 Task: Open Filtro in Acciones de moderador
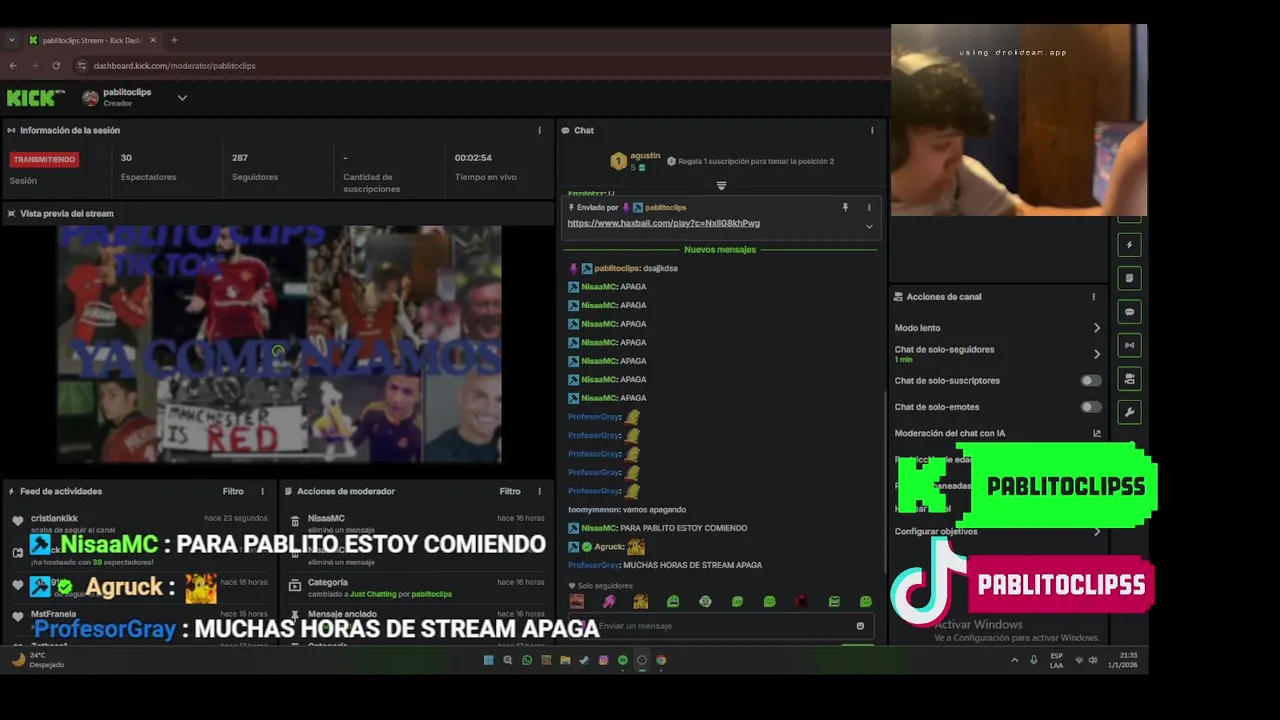click(510, 491)
